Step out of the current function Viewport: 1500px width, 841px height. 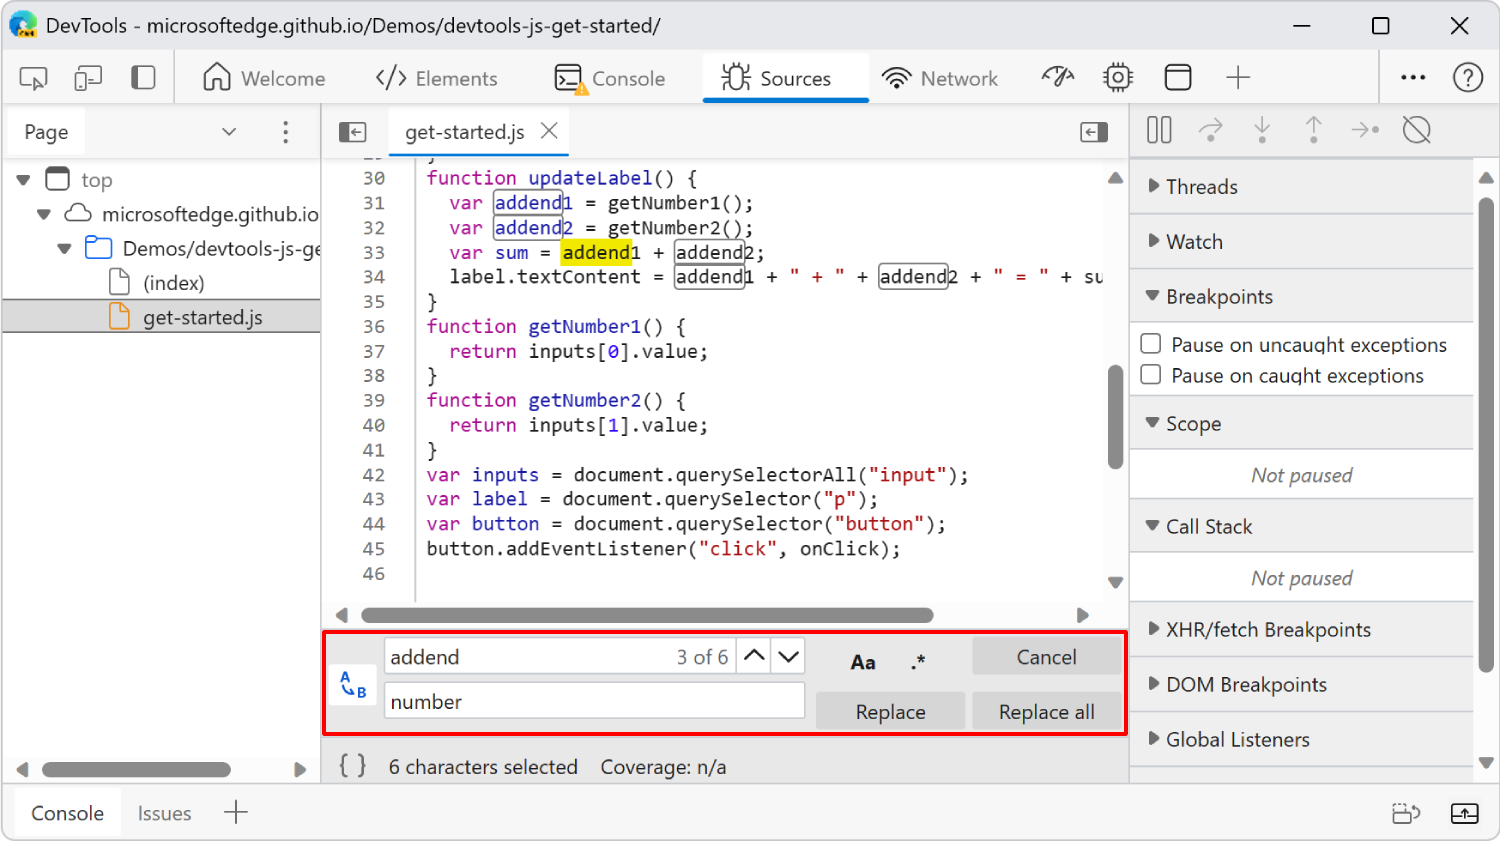pos(1313,130)
